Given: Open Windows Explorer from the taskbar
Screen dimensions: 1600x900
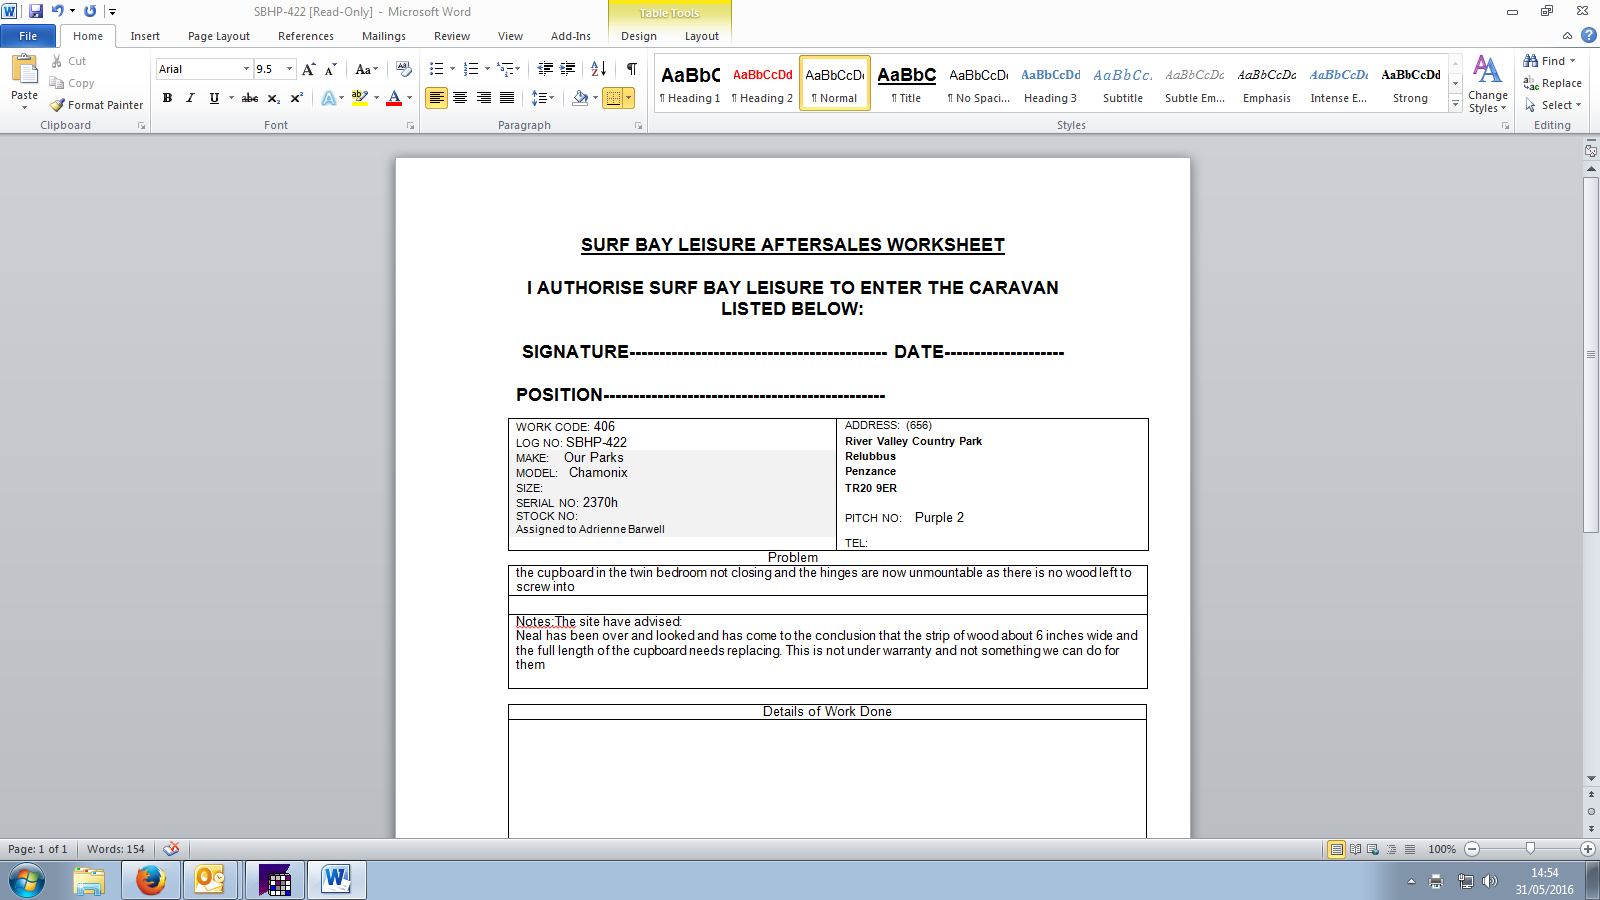Looking at the screenshot, I should pos(89,880).
